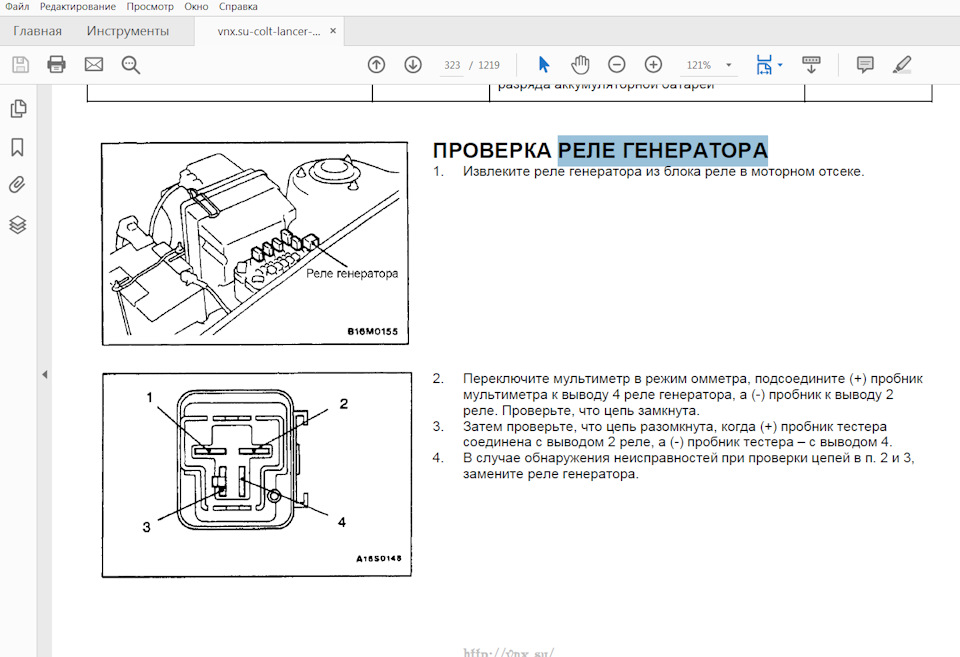The width and height of the screenshot is (960, 657).
Task: Click text Затем проверьте, что цепь разомкнута
Action: coord(590,426)
